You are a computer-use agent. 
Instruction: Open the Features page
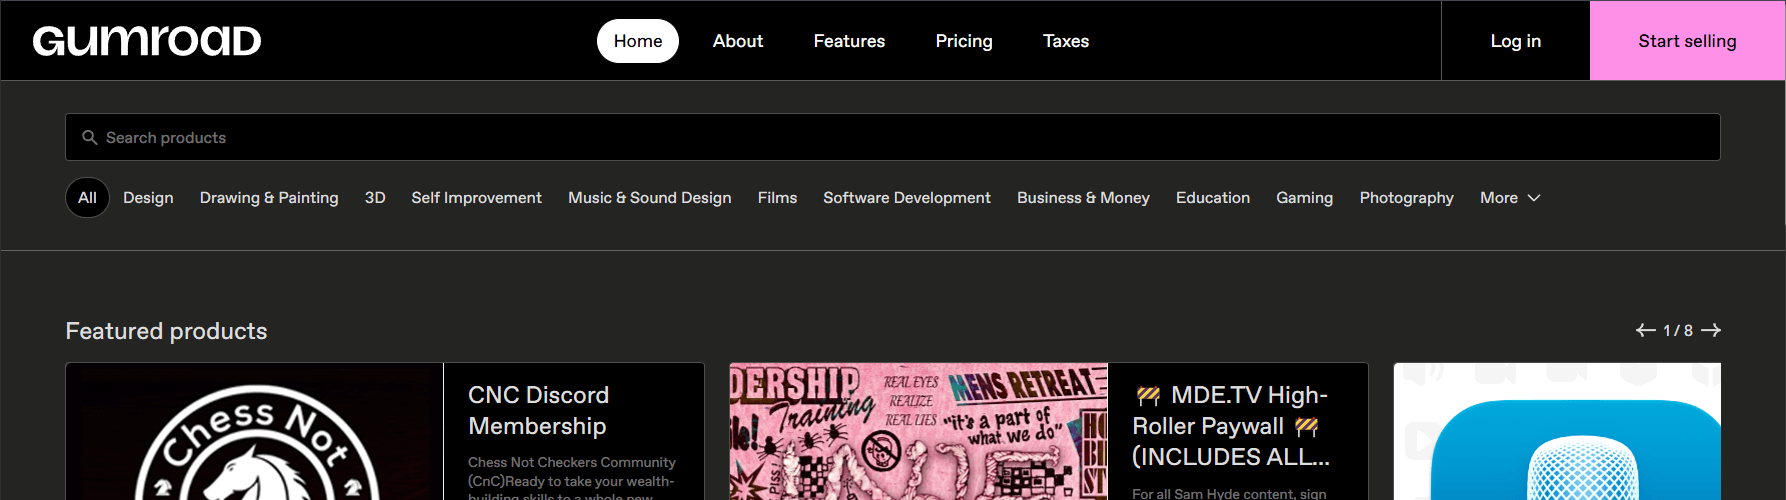pyautogui.click(x=848, y=41)
